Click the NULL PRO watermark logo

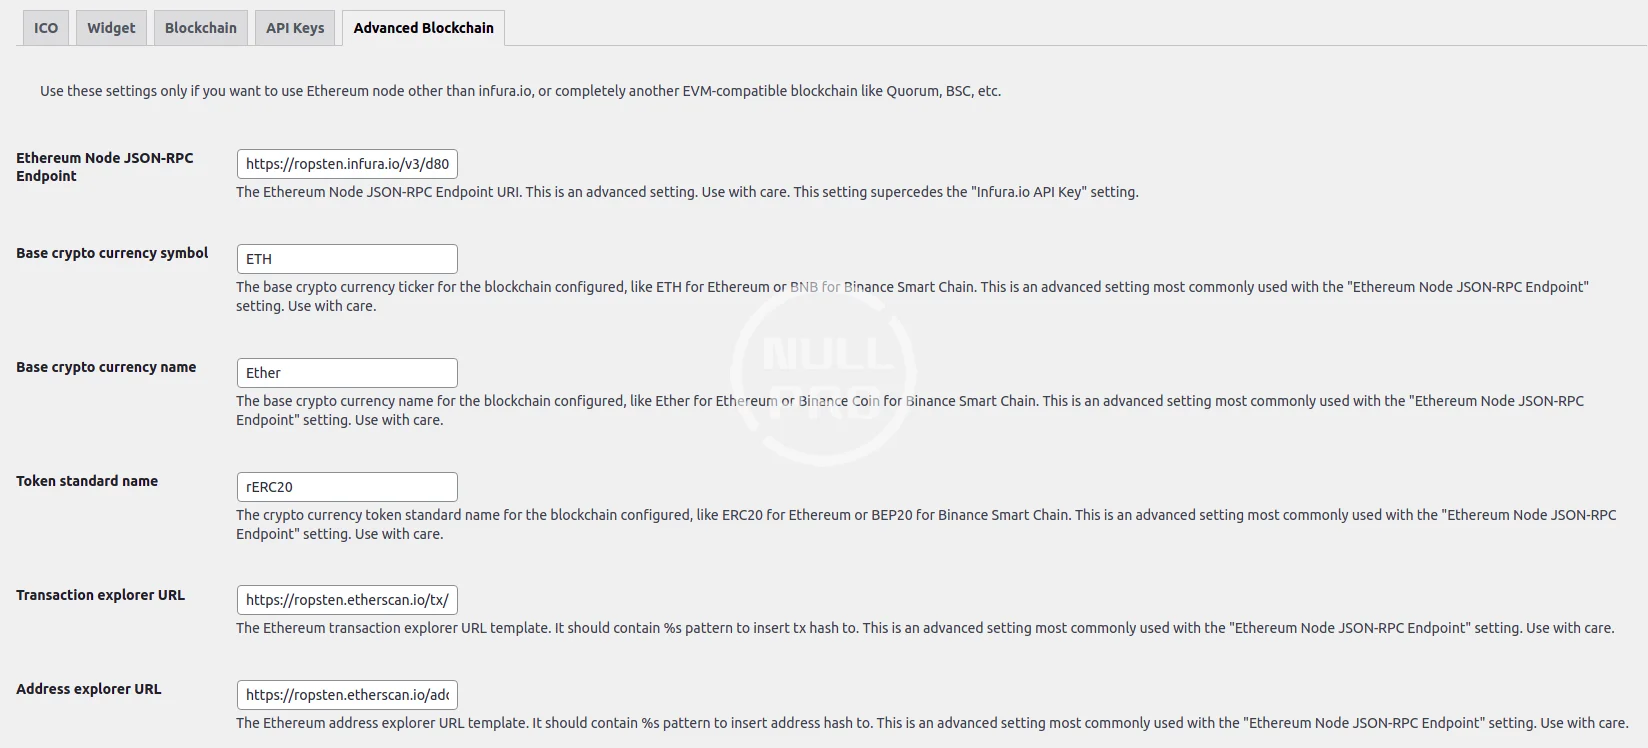[x=823, y=373]
